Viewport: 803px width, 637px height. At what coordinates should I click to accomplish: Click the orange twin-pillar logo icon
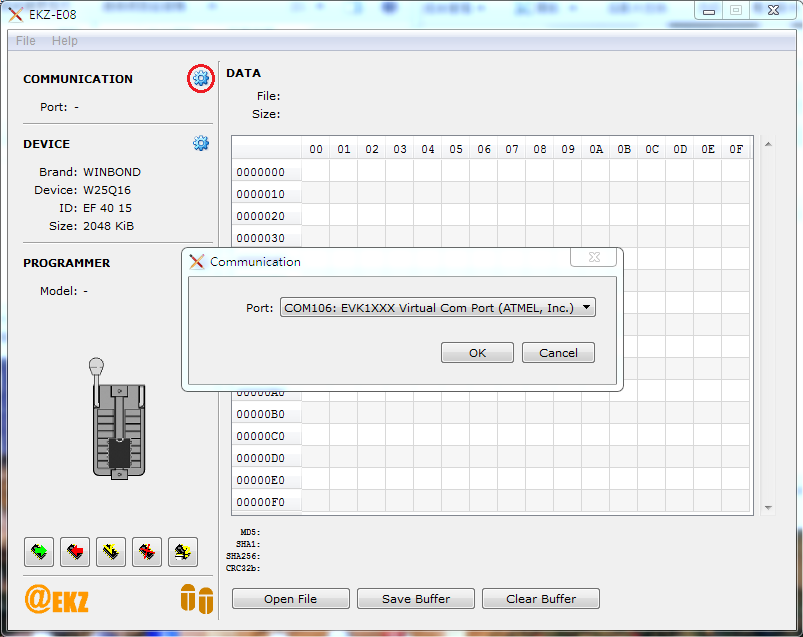[196, 599]
